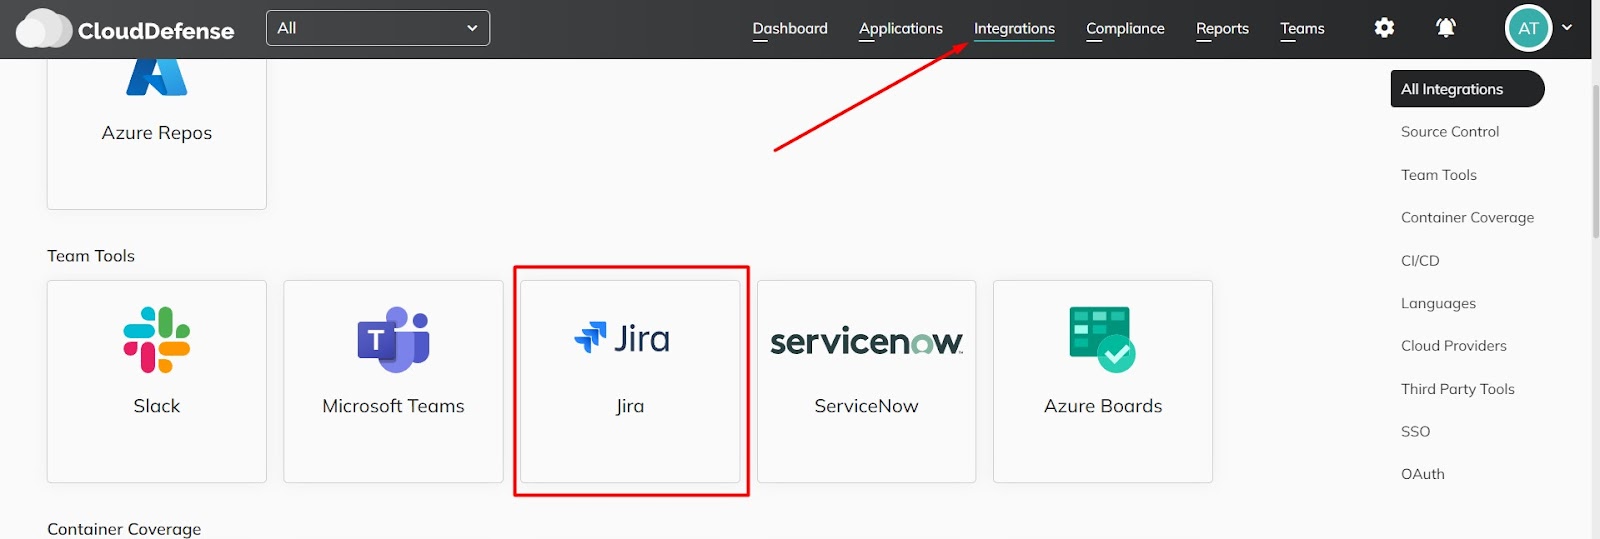The height and width of the screenshot is (539, 1600).
Task: Click the Container Coverage section heading
Action: pos(124,529)
